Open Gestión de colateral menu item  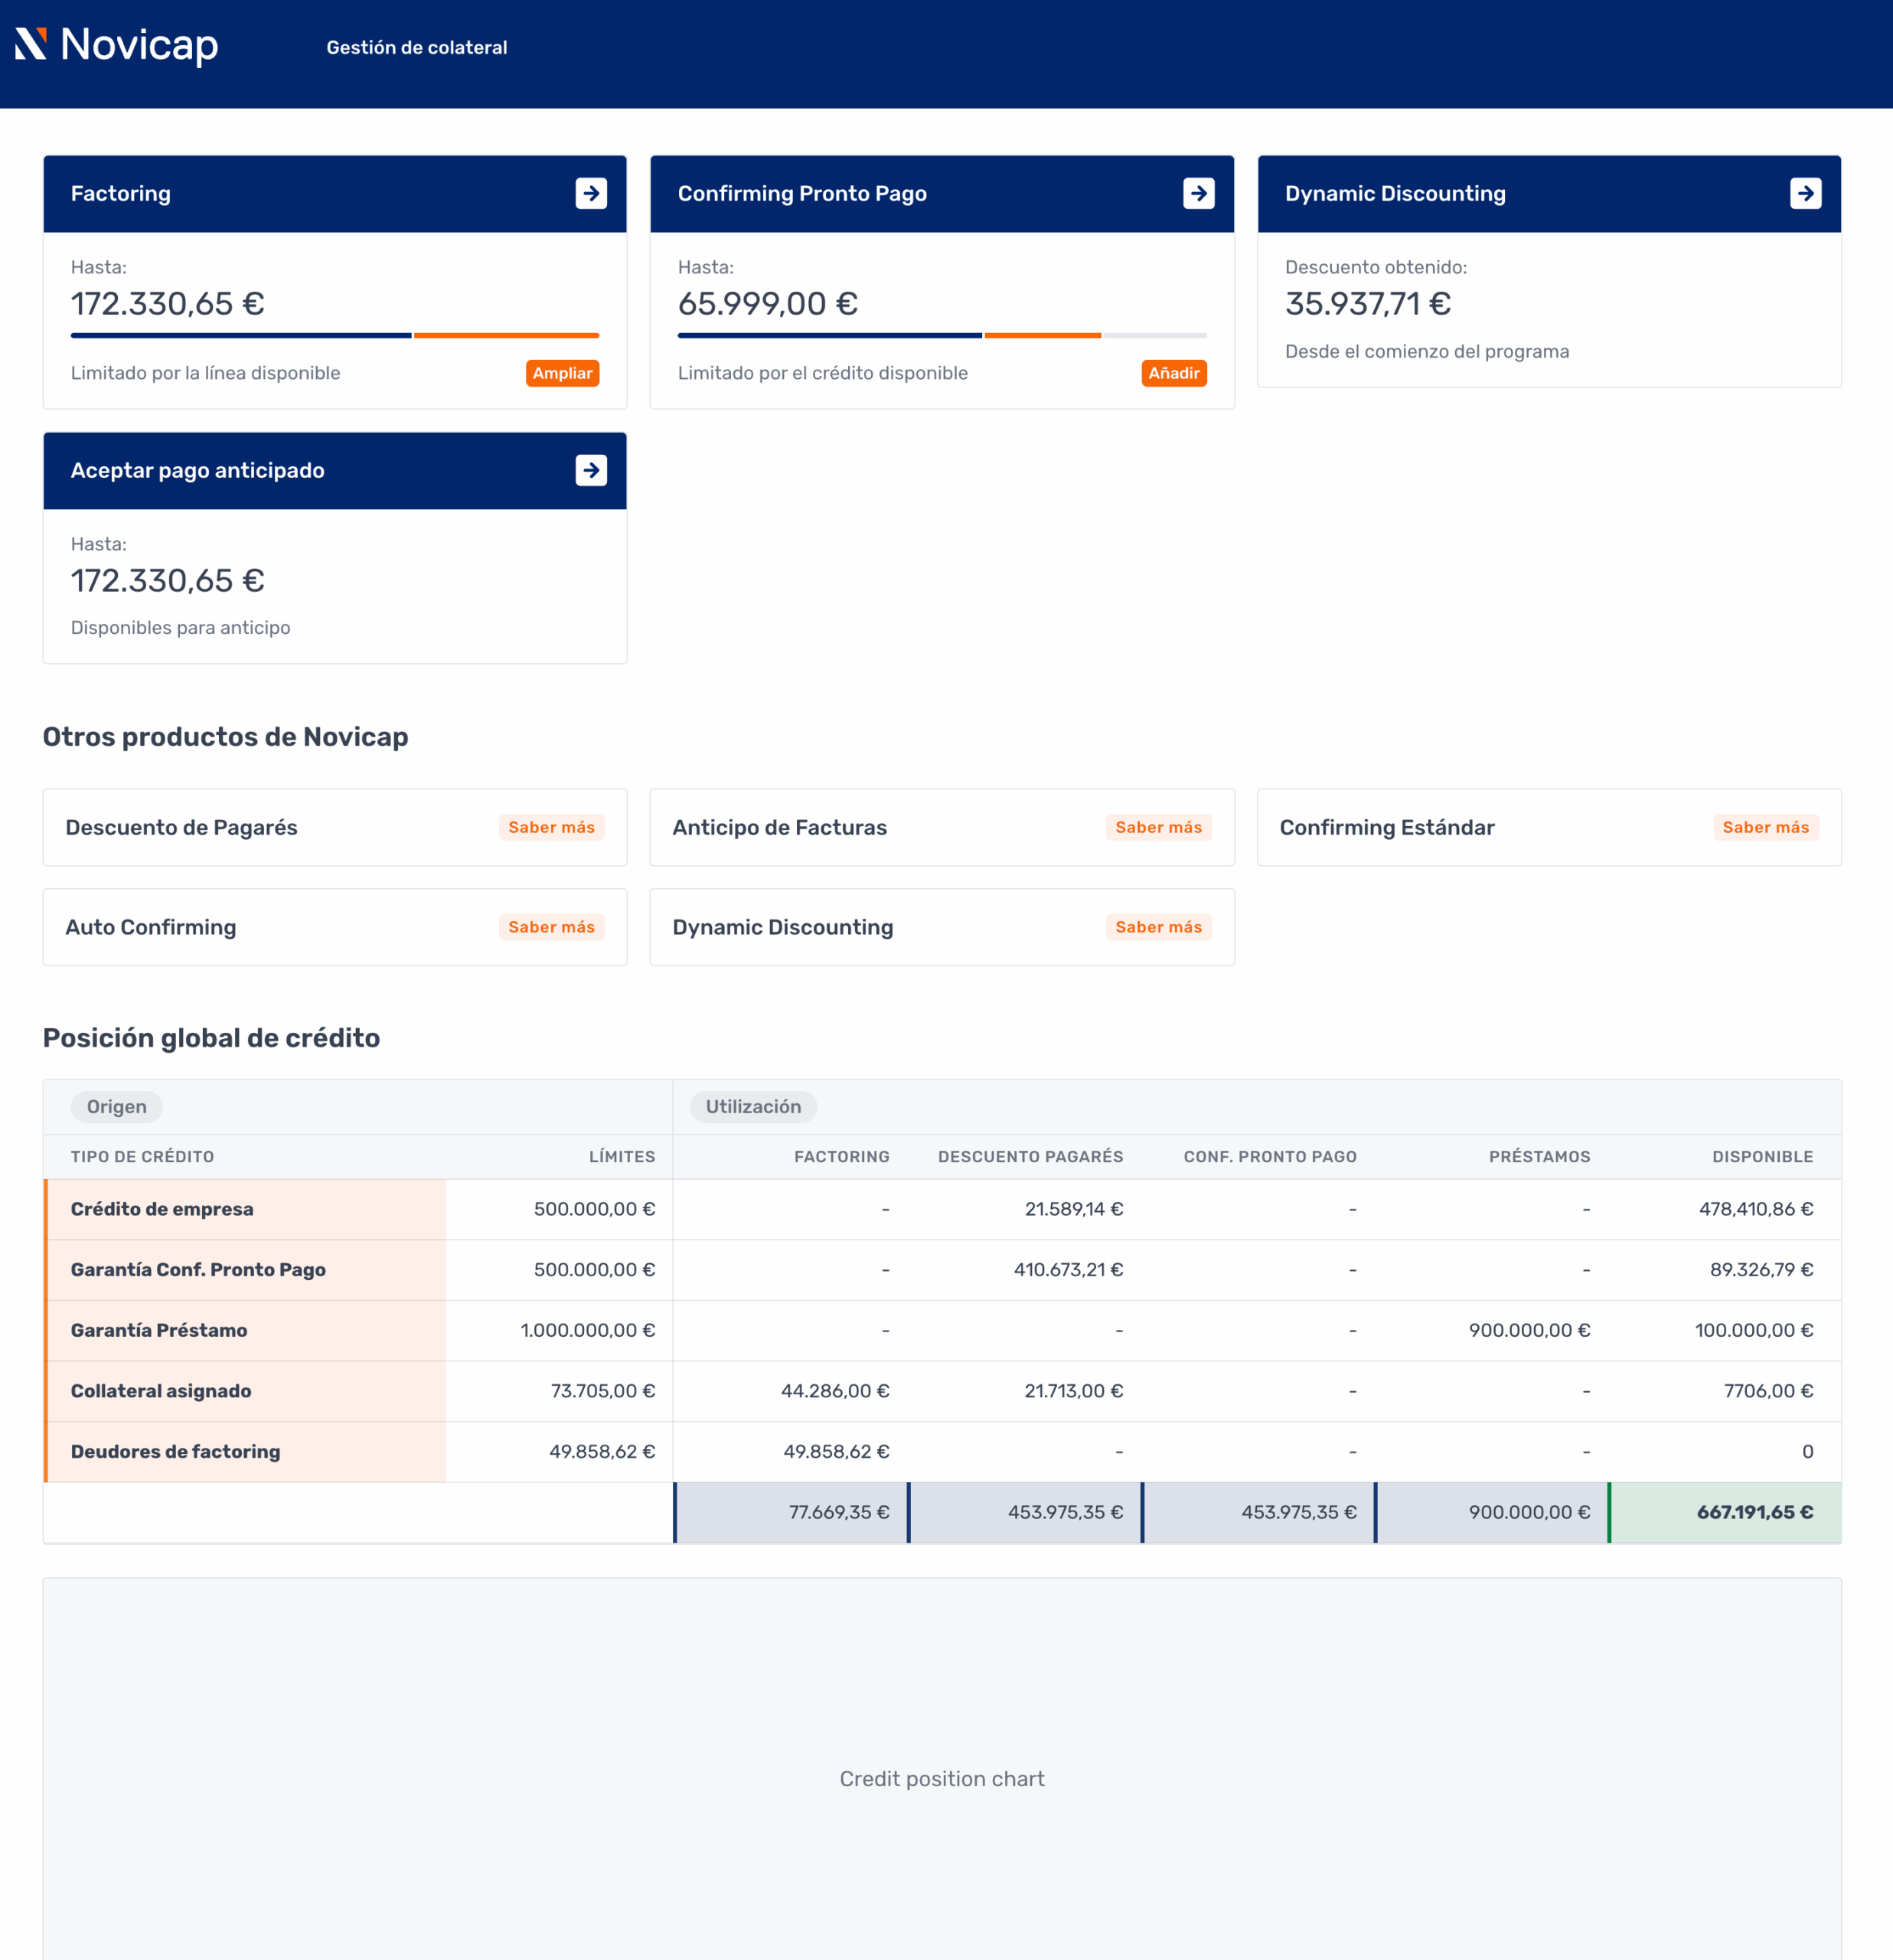[416, 47]
